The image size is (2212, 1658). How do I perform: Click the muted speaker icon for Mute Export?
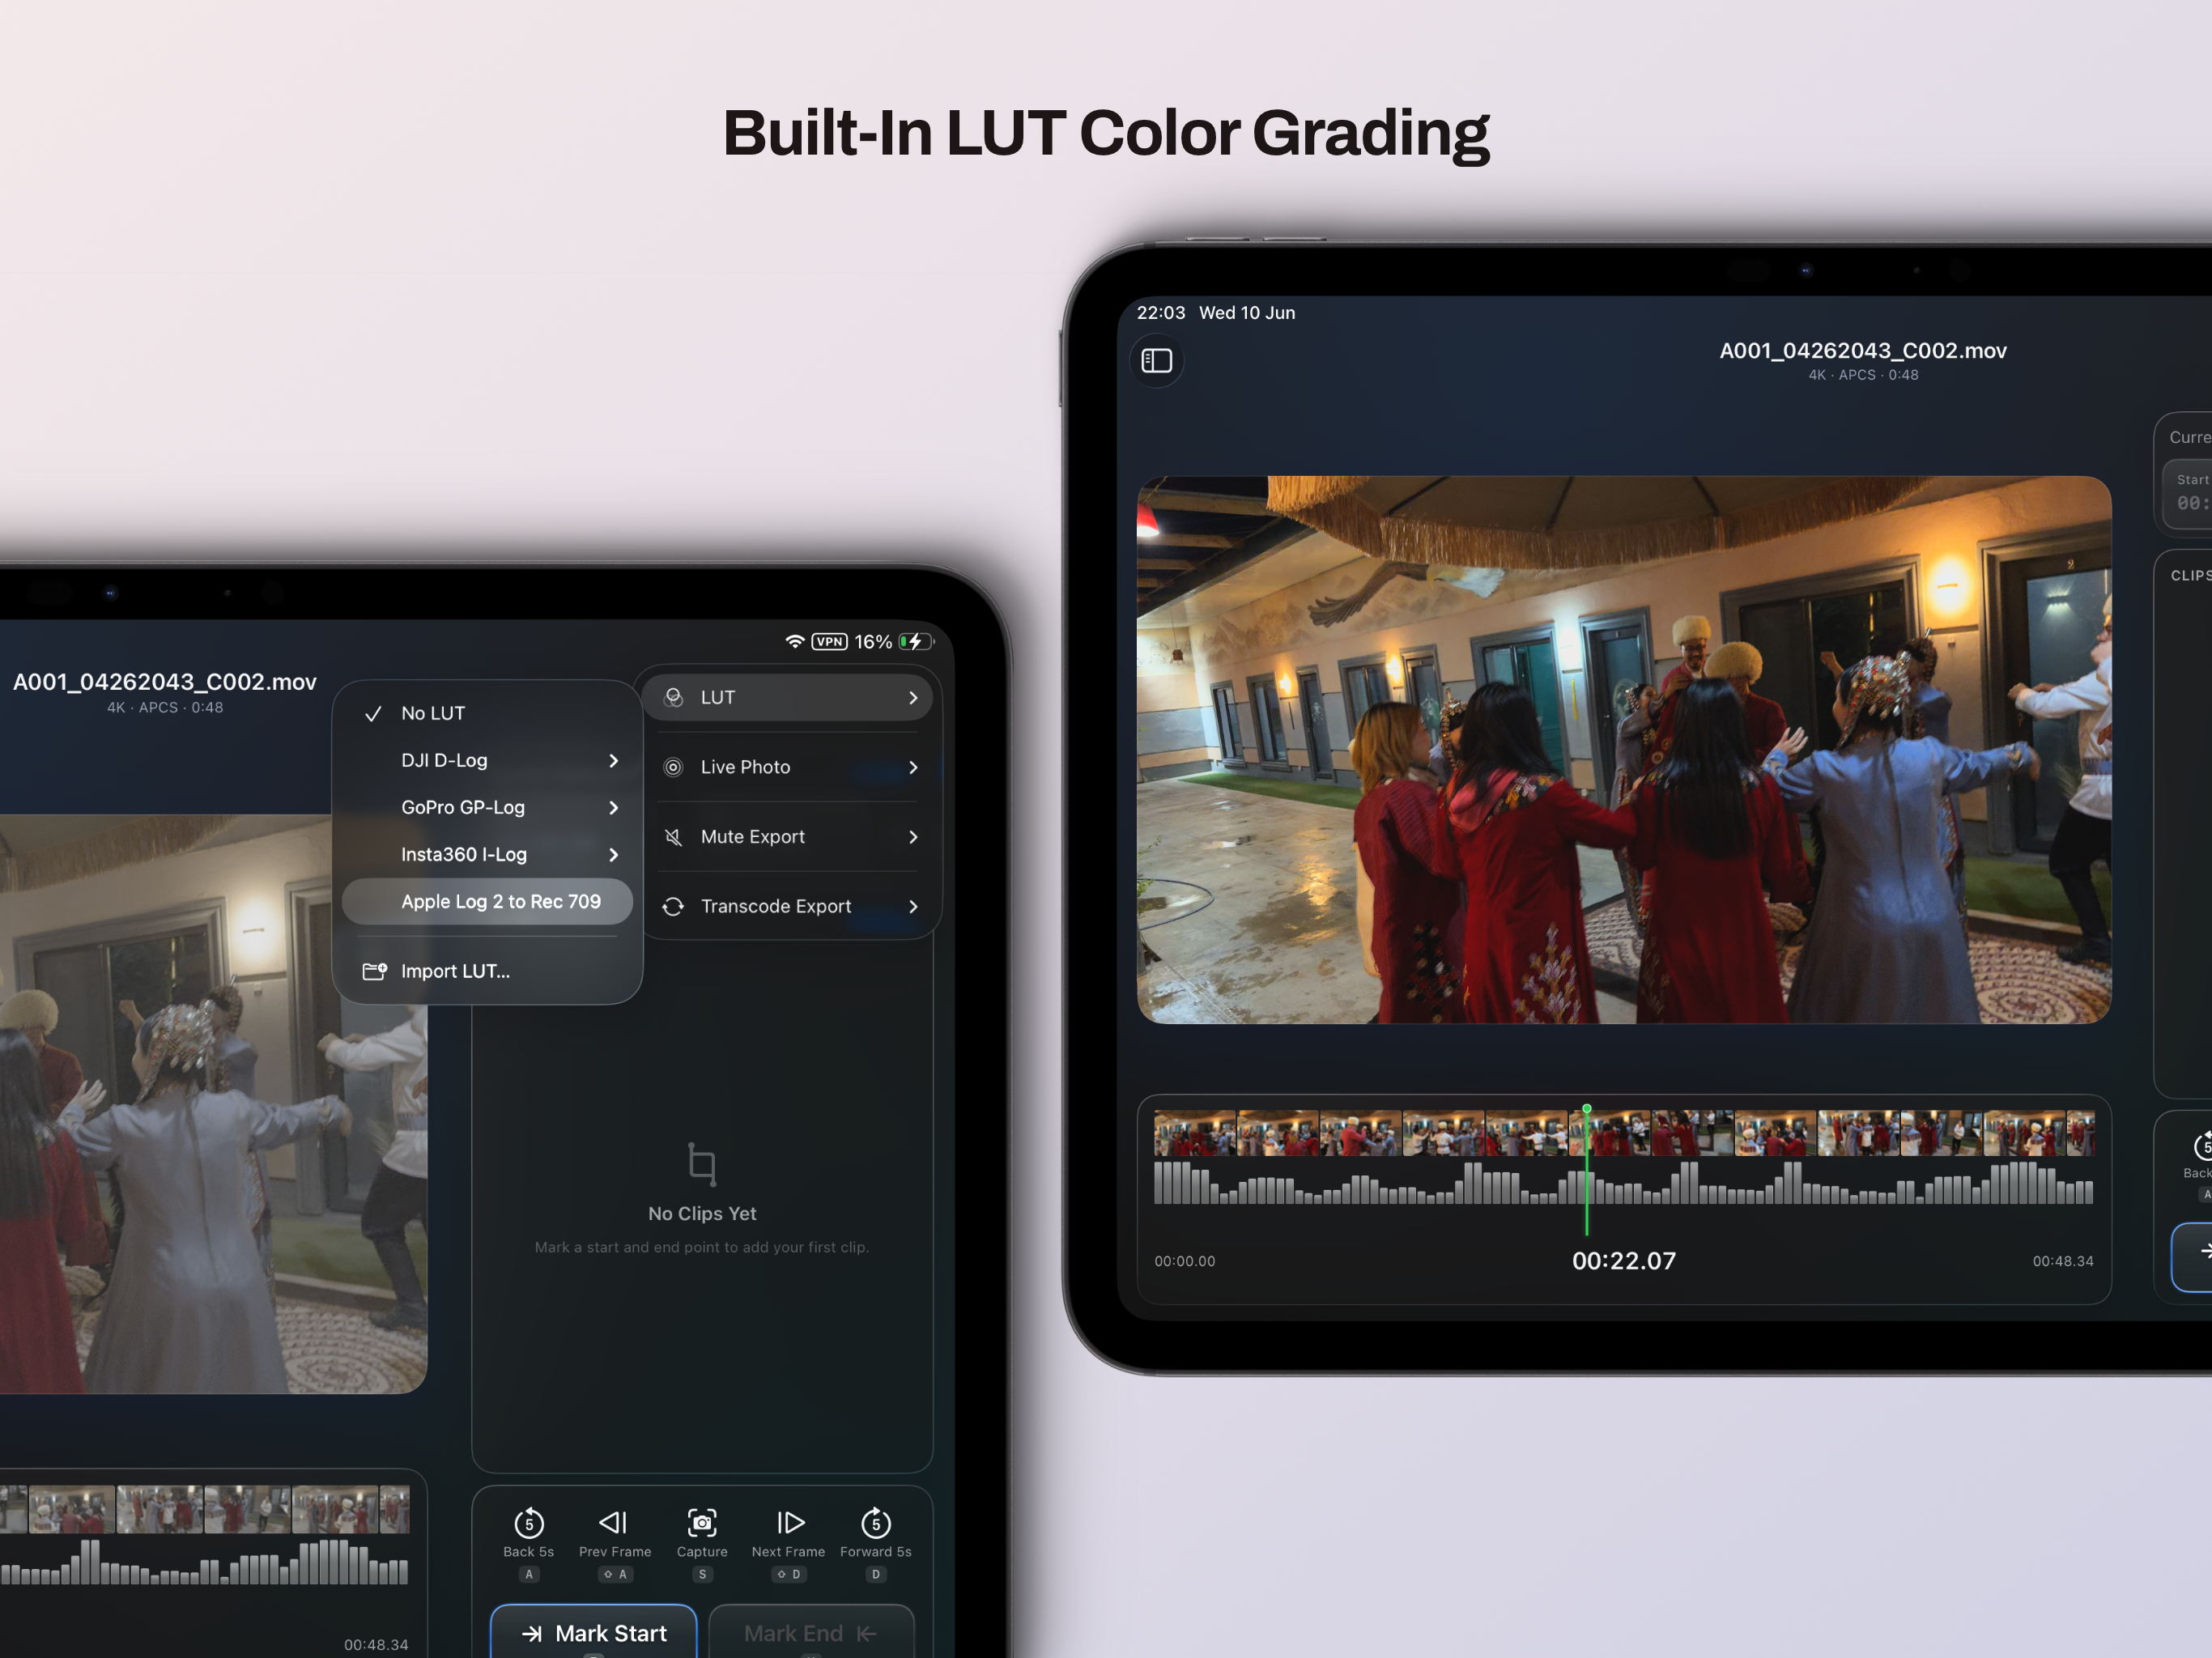click(674, 837)
